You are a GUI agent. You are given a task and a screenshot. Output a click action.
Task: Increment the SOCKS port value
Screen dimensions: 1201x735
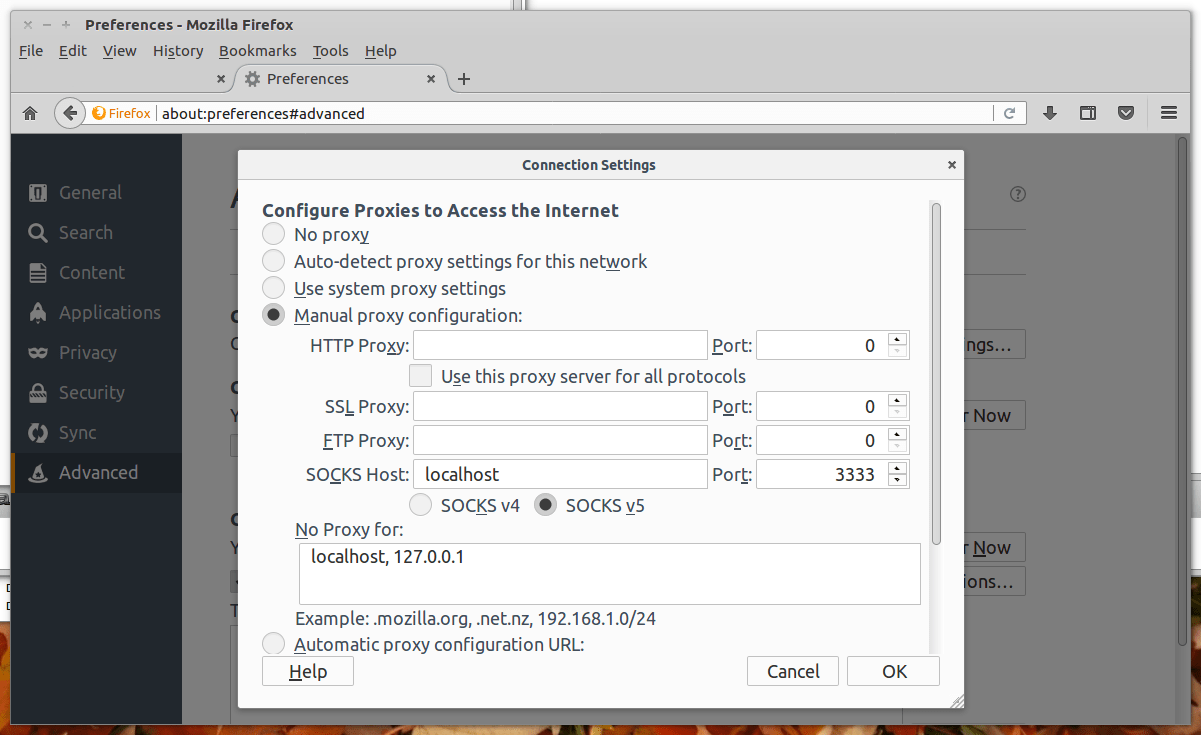[898, 468]
